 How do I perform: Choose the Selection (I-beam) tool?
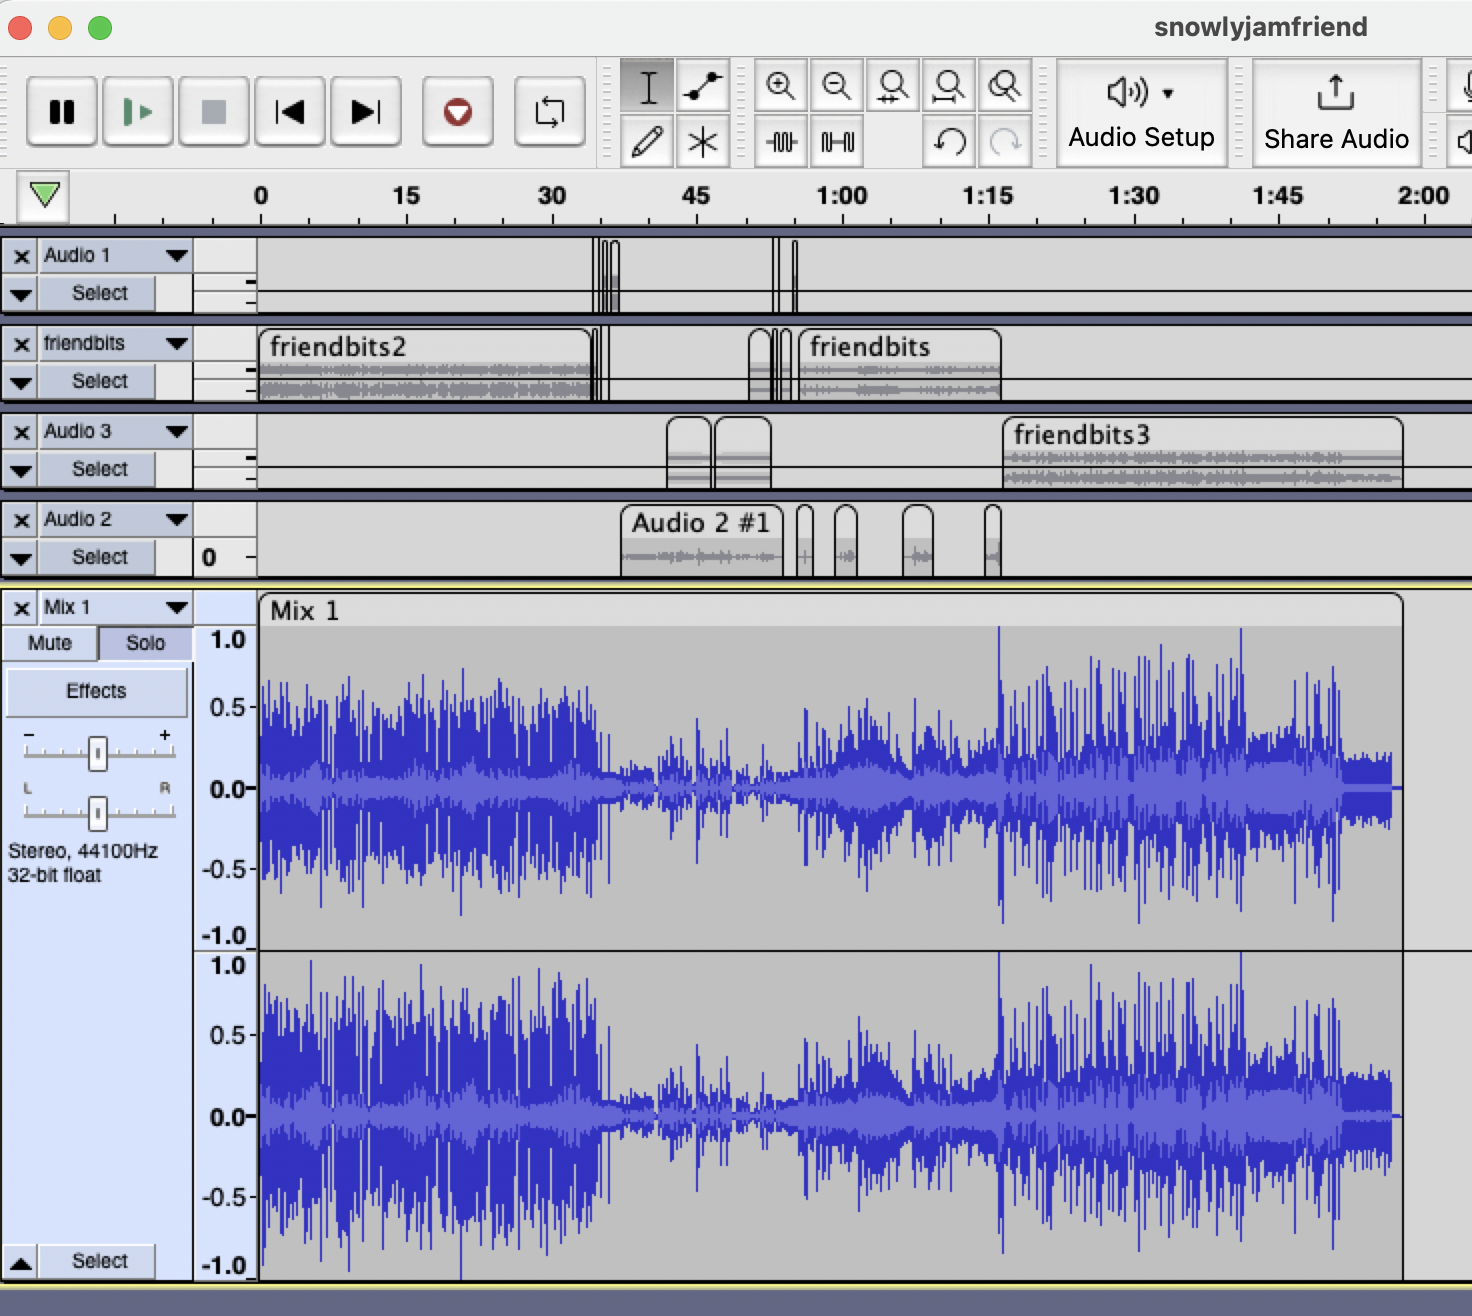pyautogui.click(x=648, y=87)
